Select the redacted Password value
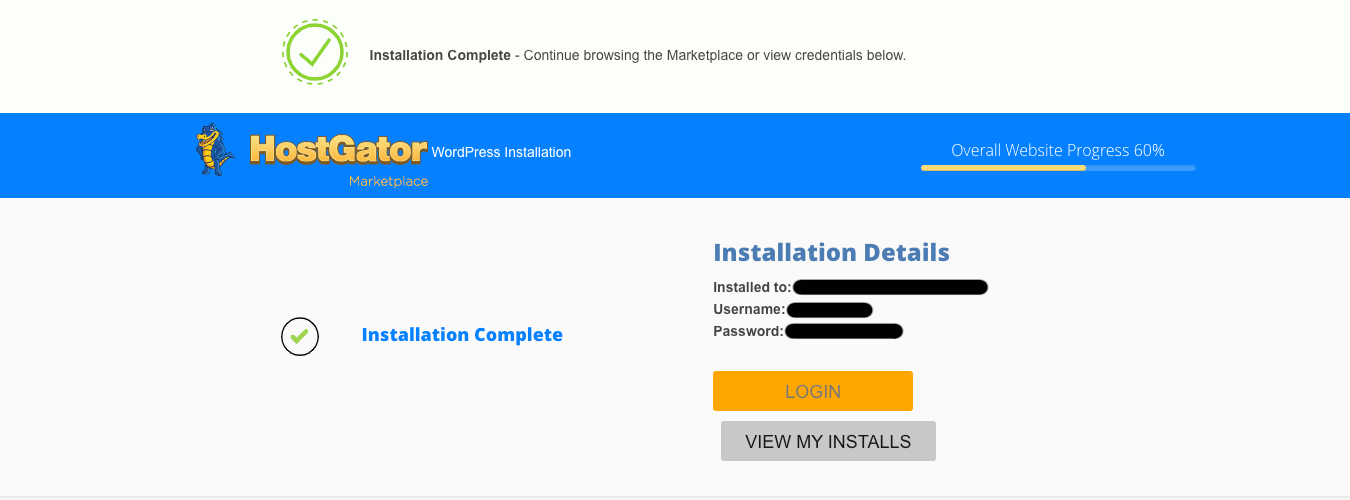The image size is (1350, 500). click(x=844, y=331)
